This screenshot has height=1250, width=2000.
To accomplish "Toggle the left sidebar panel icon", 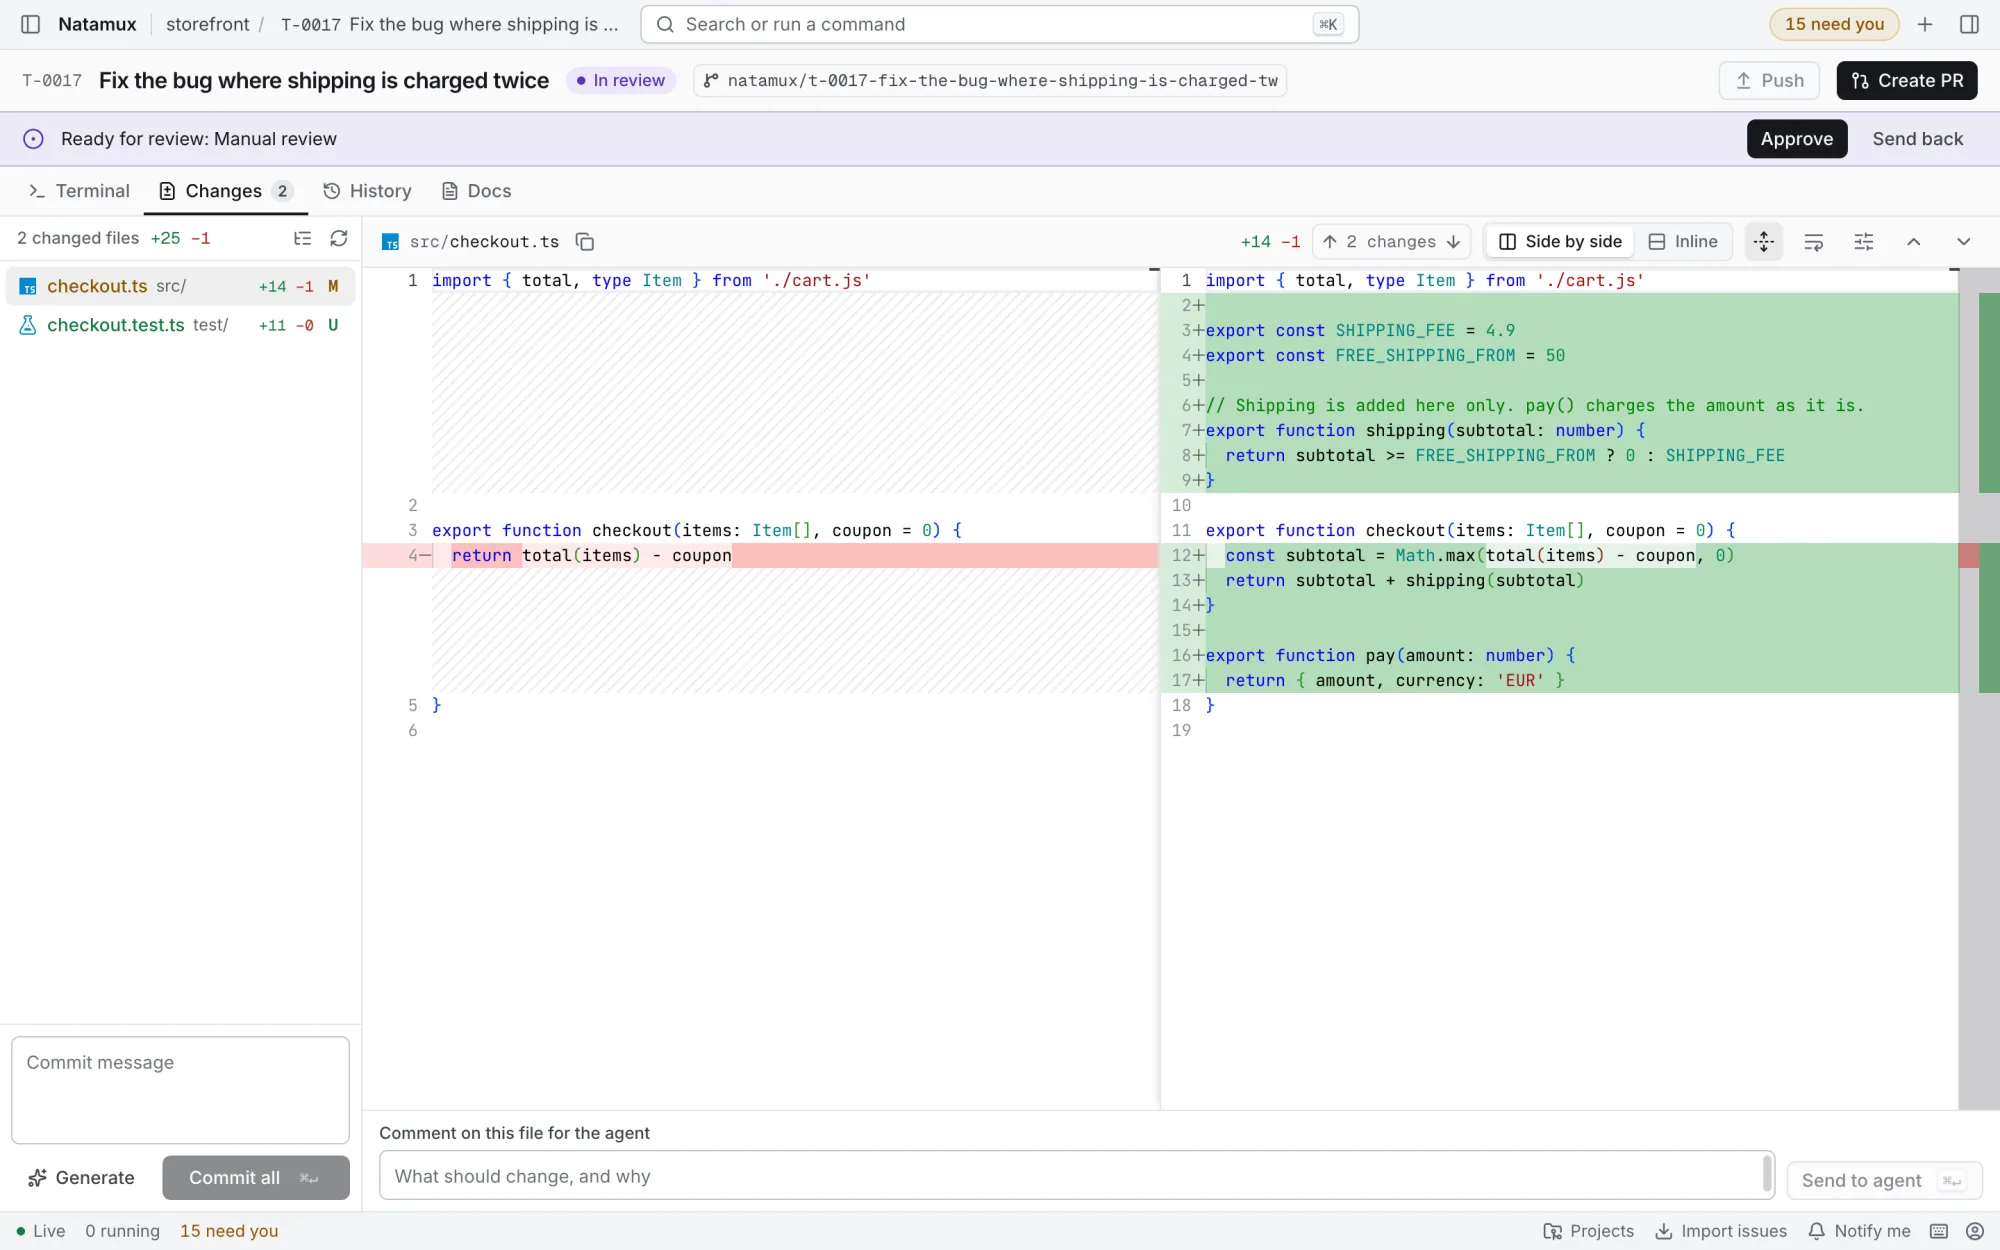I will pos(30,24).
